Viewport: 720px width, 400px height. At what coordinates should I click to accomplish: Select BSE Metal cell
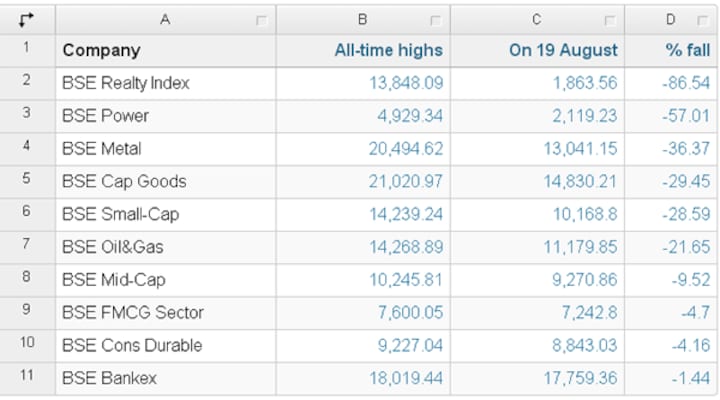(x=166, y=149)
